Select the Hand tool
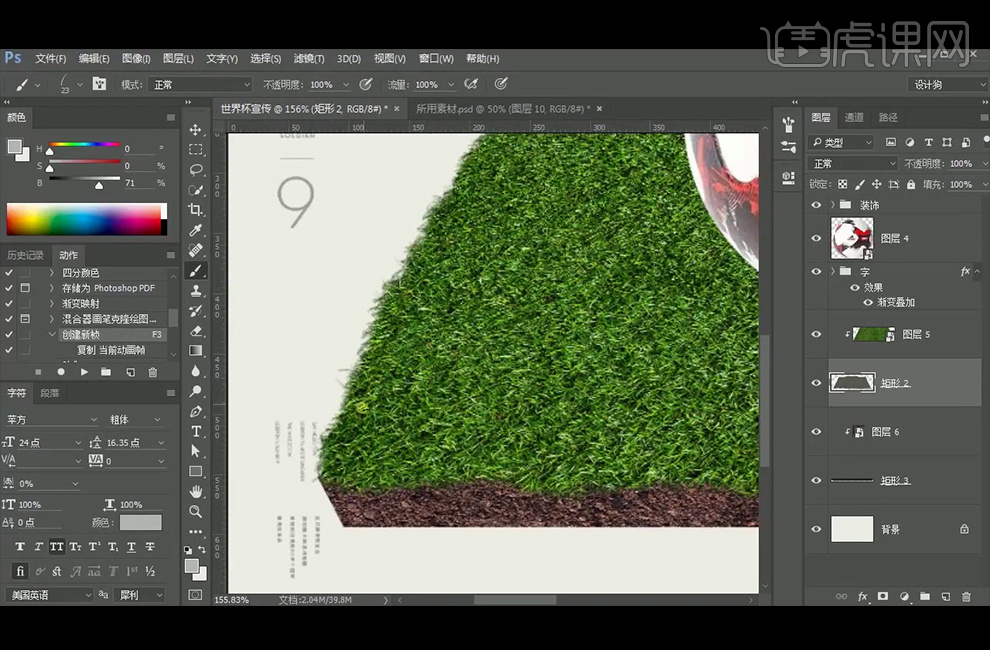The image size is (990, 650). click(x=196, y=491)
